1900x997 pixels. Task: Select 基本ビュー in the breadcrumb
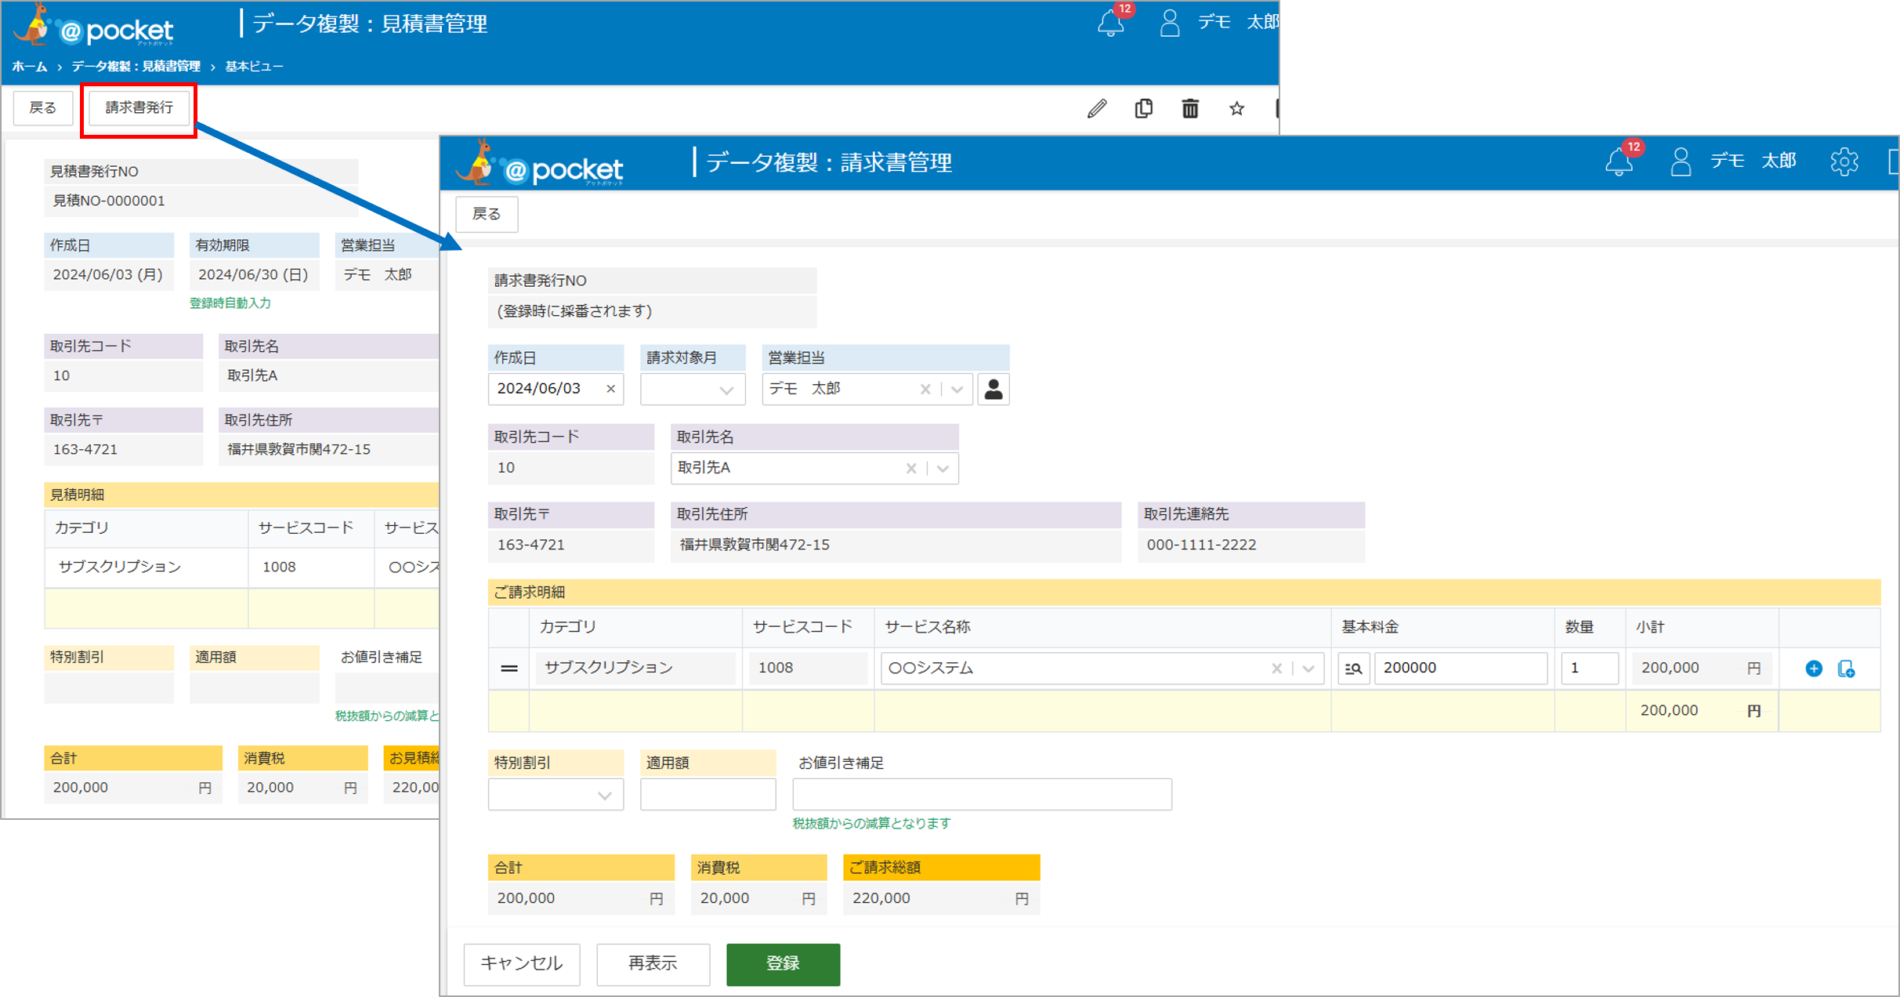pos(254,67)
